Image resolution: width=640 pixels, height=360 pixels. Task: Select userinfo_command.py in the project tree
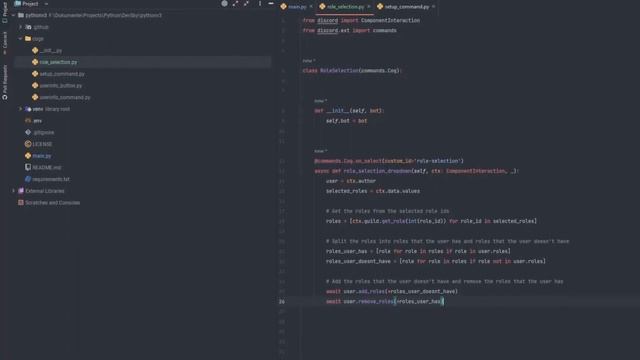65,98
